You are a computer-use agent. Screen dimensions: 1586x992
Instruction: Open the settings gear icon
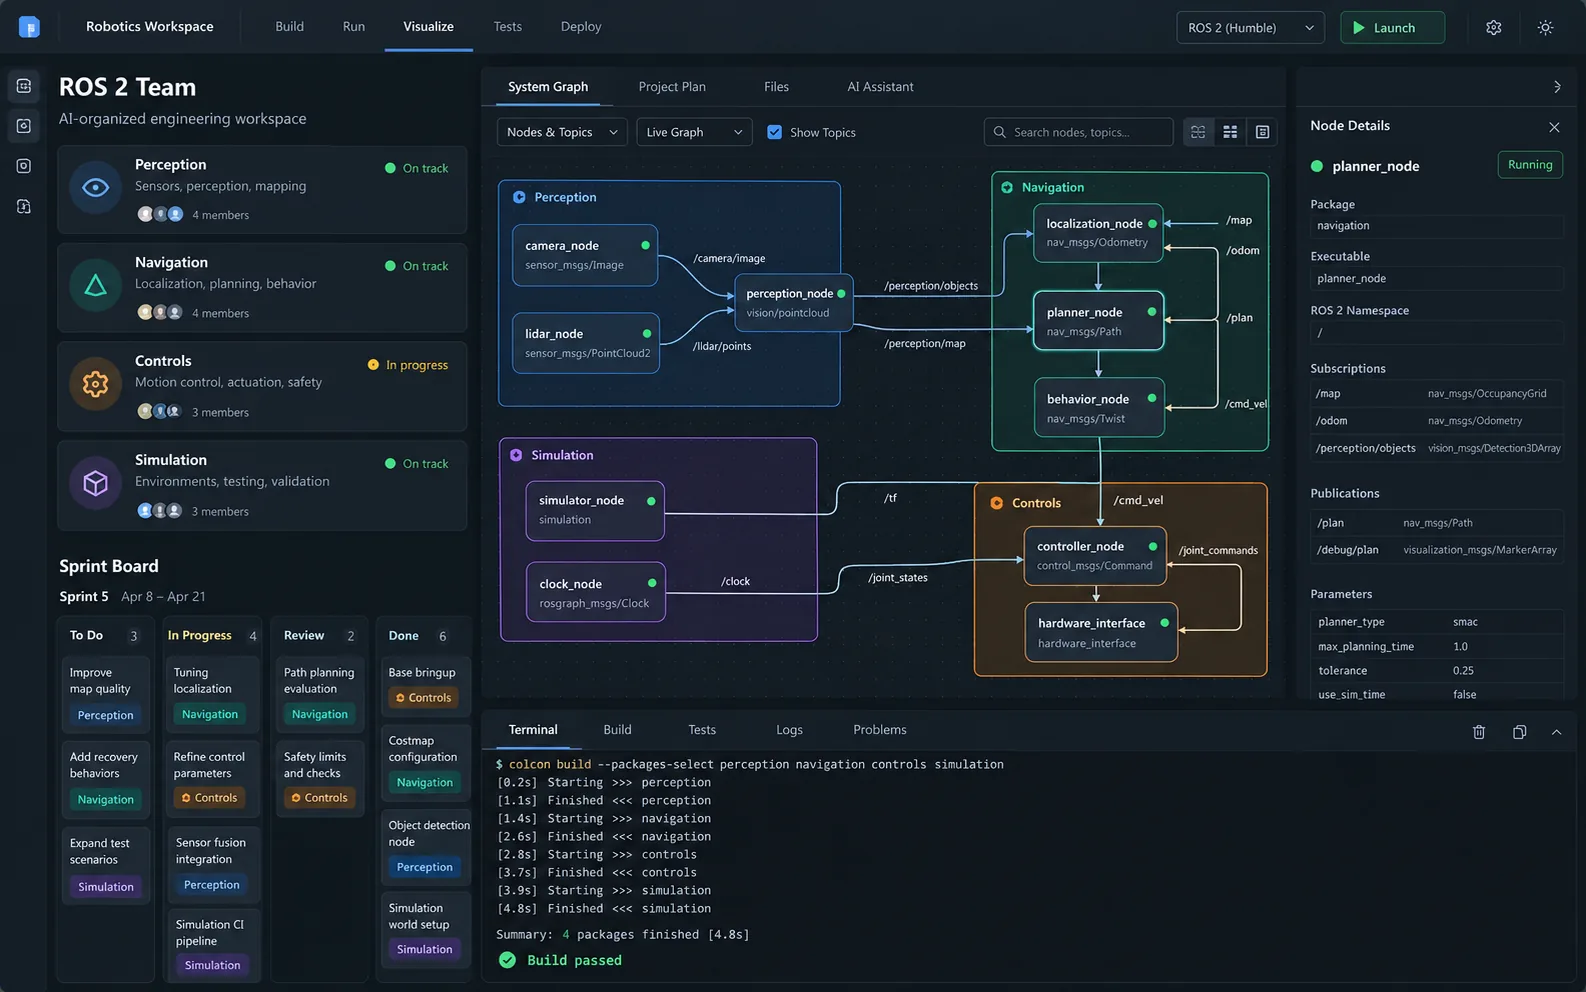(x=1493, y=28)
